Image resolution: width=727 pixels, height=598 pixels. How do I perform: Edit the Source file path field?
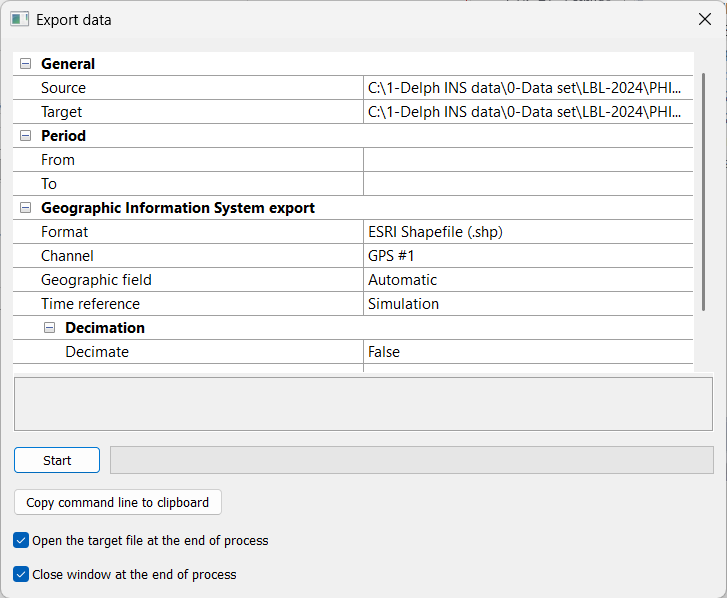pos(528,88)
